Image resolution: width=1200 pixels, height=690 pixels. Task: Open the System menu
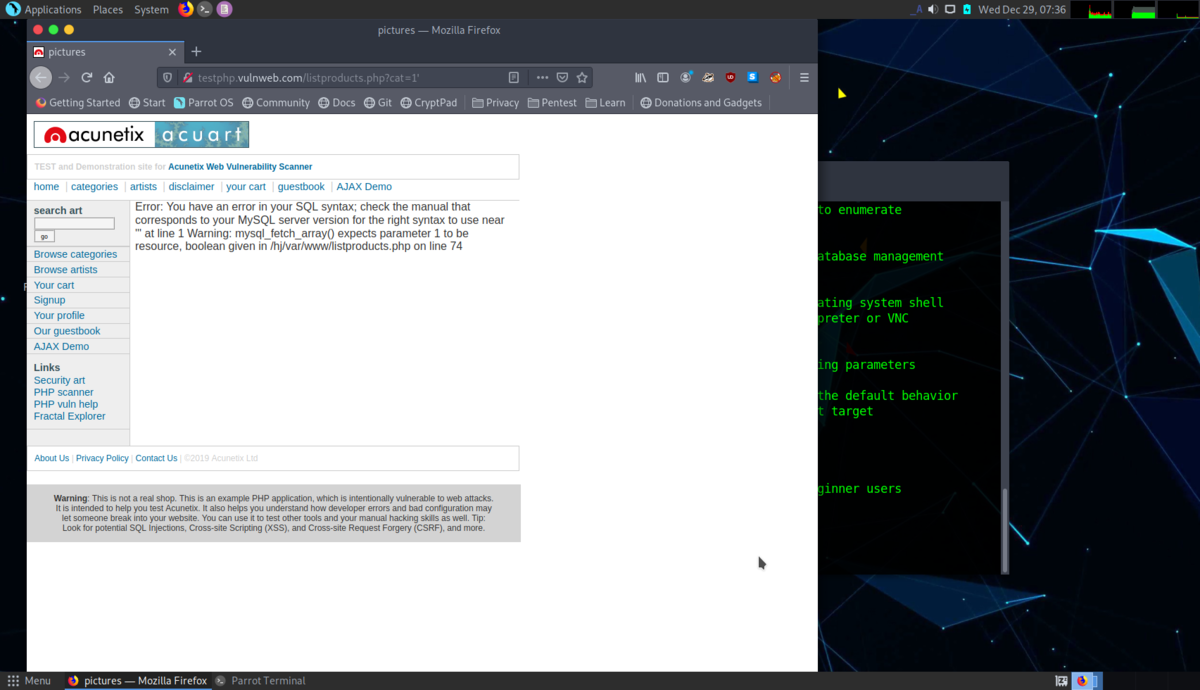[151, 9]
